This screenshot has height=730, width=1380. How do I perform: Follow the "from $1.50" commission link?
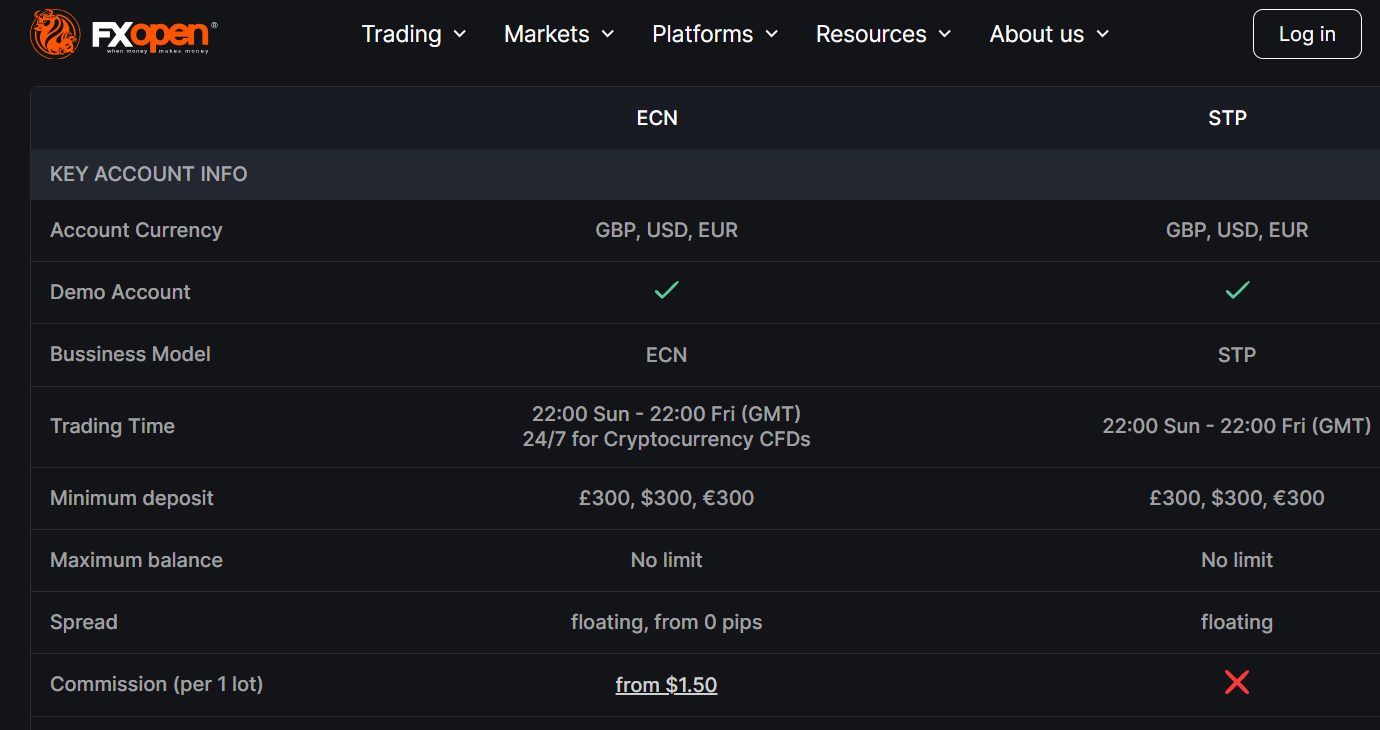click(x=666, y=685)
